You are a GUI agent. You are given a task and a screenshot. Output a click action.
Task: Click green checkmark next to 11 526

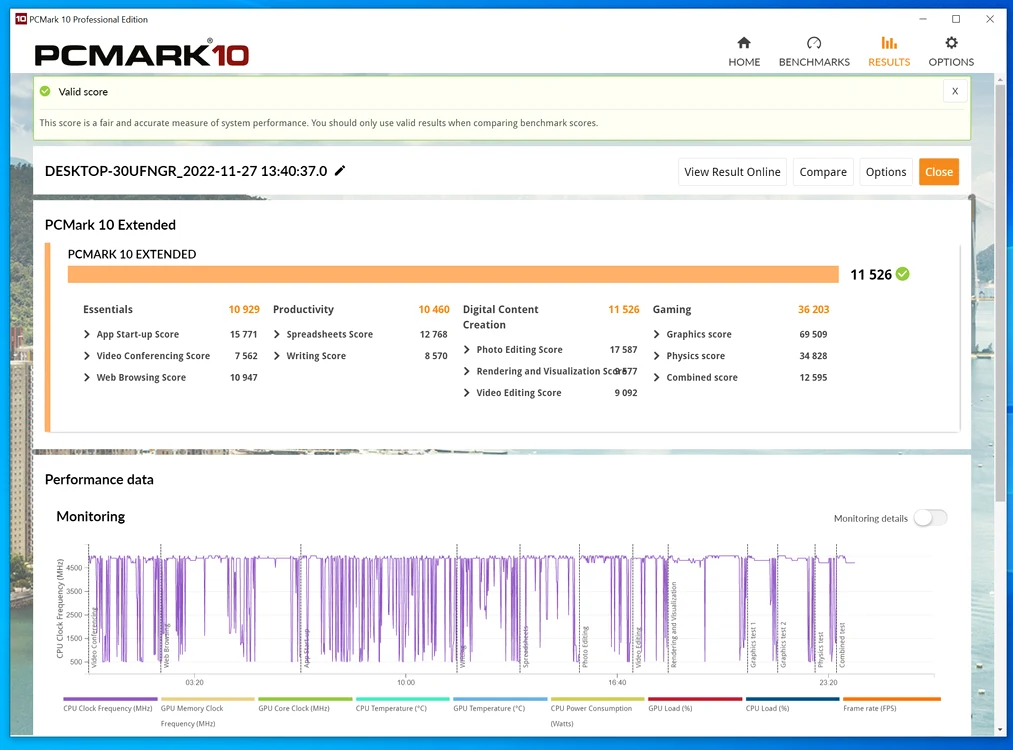[x=903, y=274]
